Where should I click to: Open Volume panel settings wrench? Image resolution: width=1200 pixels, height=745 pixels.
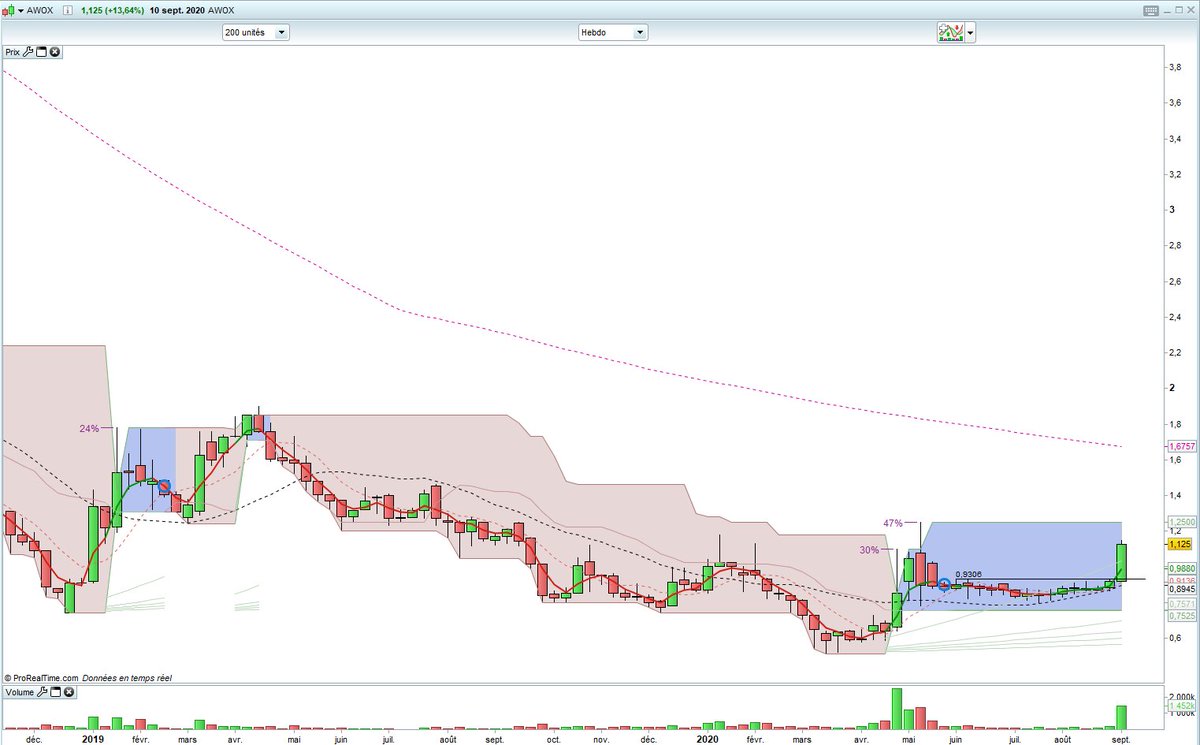point(43,692)
